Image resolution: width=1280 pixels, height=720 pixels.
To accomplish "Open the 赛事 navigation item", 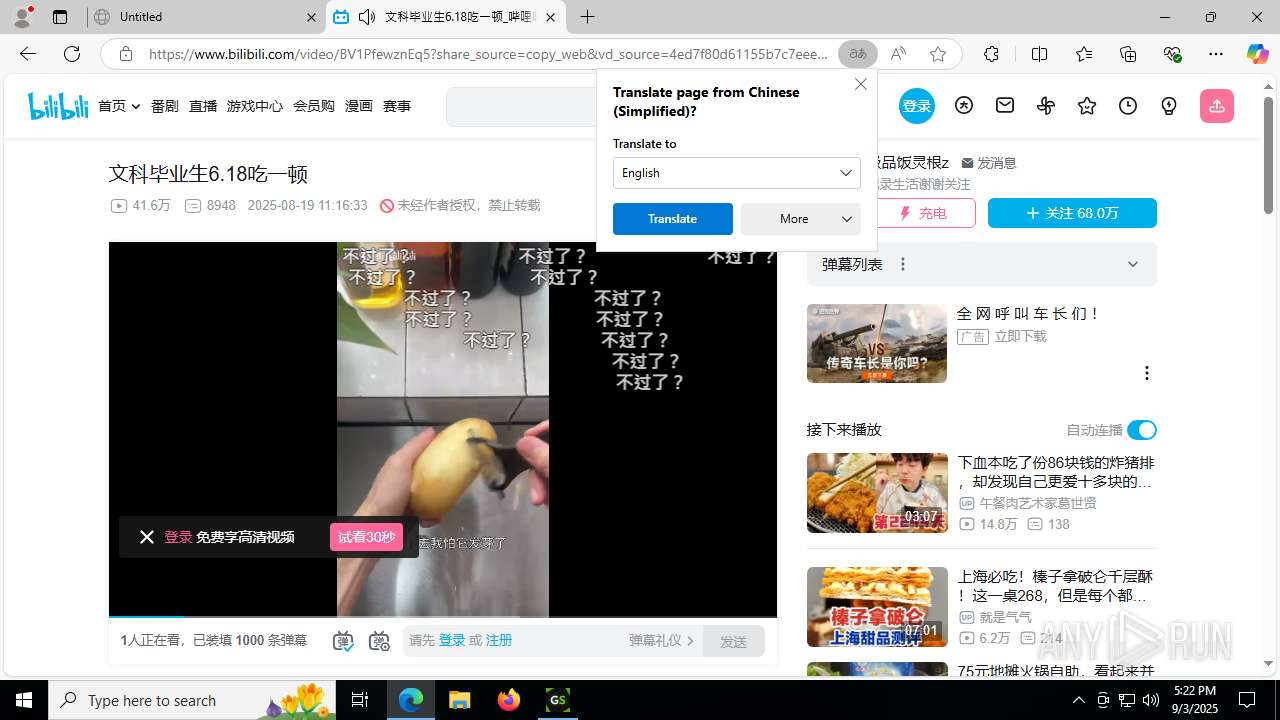I will pyautogui.click(x=397, y=106).
